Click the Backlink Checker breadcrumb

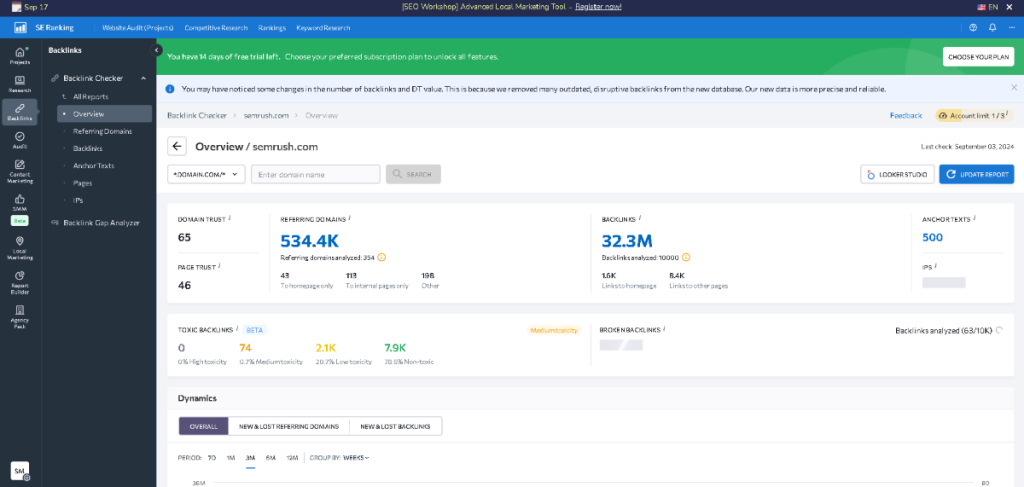pos(197,116)
